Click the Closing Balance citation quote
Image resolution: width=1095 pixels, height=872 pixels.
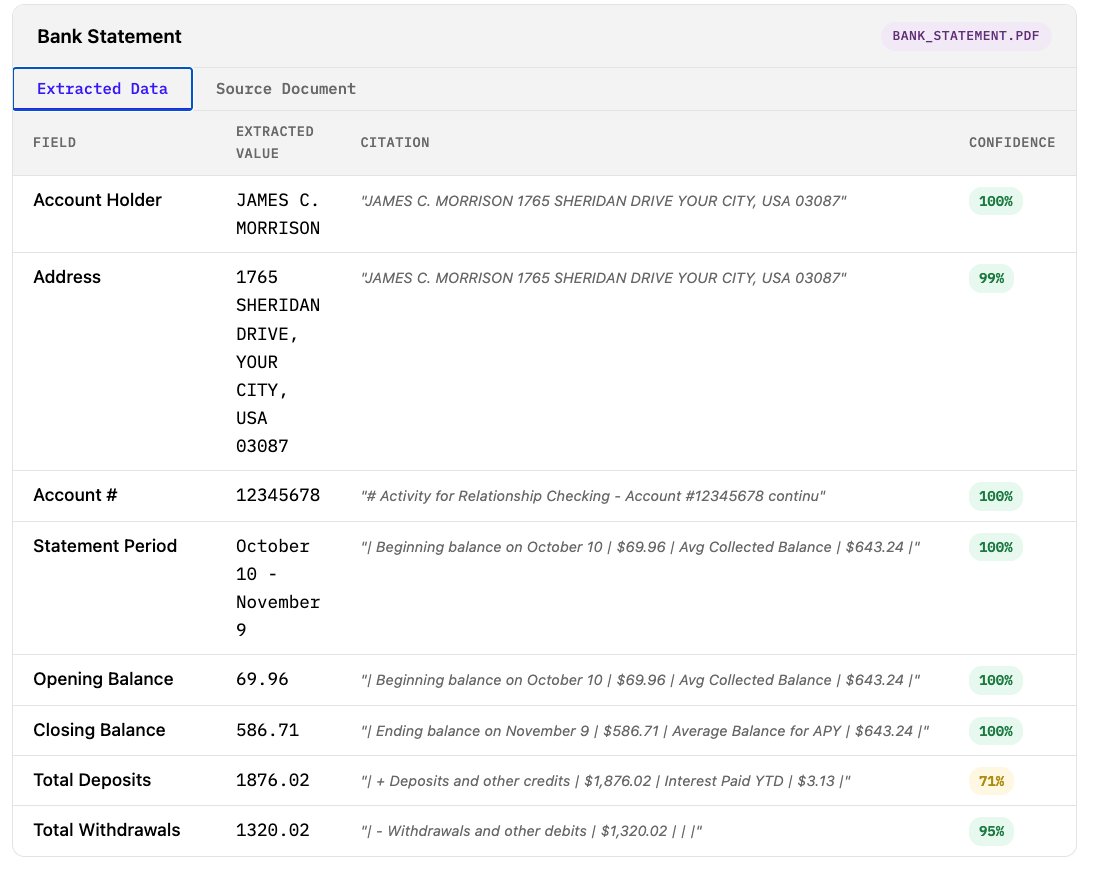click(x=644, y=731)
